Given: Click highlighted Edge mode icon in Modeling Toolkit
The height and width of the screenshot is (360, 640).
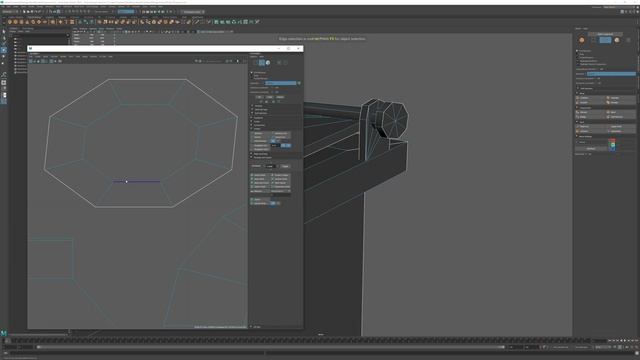Looking at the screenshot, I should pos(605,40).
